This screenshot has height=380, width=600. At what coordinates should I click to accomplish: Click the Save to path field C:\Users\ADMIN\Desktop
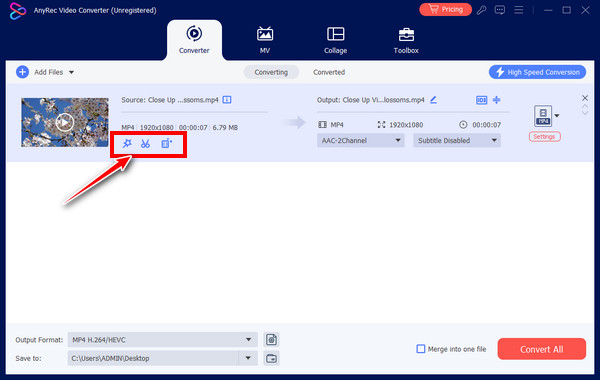click(x=153, y=358)
